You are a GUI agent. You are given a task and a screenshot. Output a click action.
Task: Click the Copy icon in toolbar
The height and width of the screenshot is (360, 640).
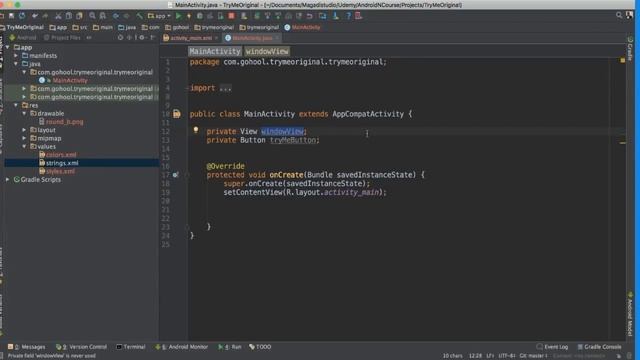click(x=69, y=16)
